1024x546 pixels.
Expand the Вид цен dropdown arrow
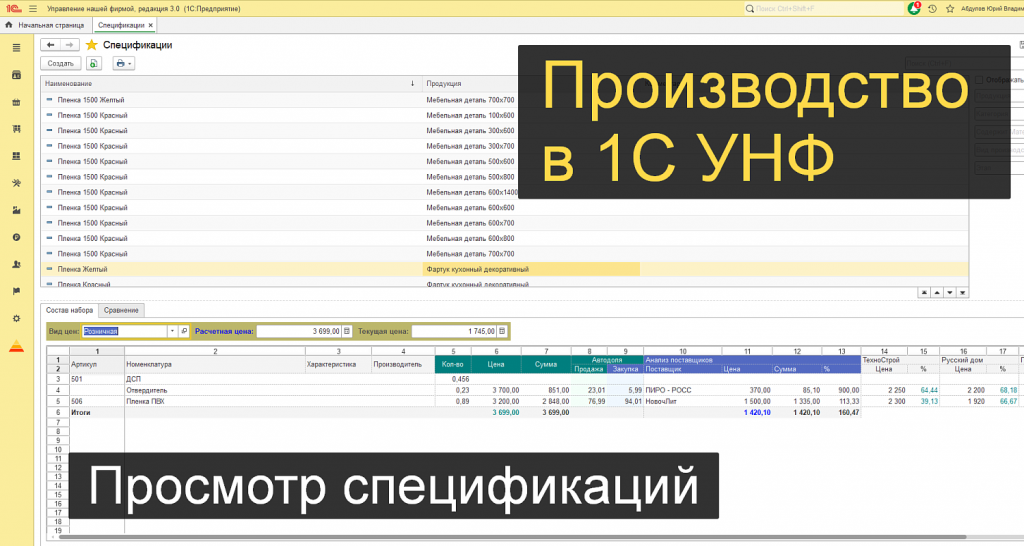click(x=172, y=331)
